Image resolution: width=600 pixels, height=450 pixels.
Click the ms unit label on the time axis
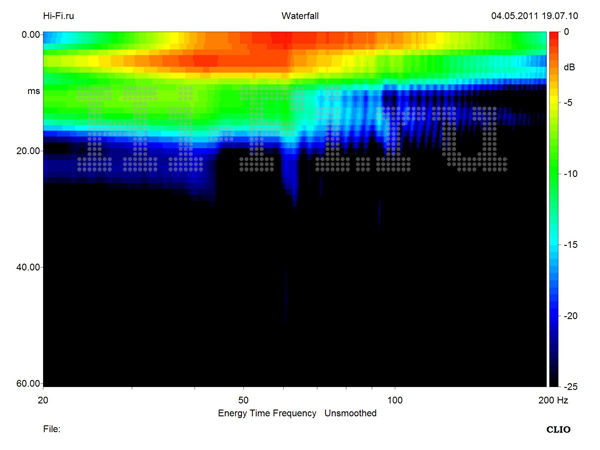click(31, 91)
